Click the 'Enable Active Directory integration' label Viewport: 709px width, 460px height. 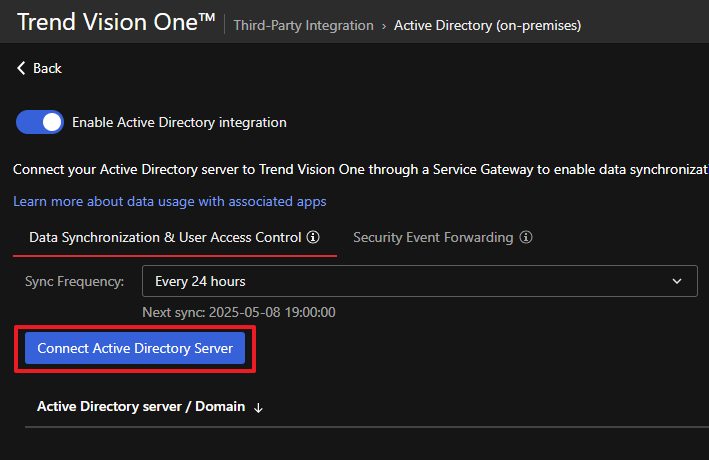(179, 123)
